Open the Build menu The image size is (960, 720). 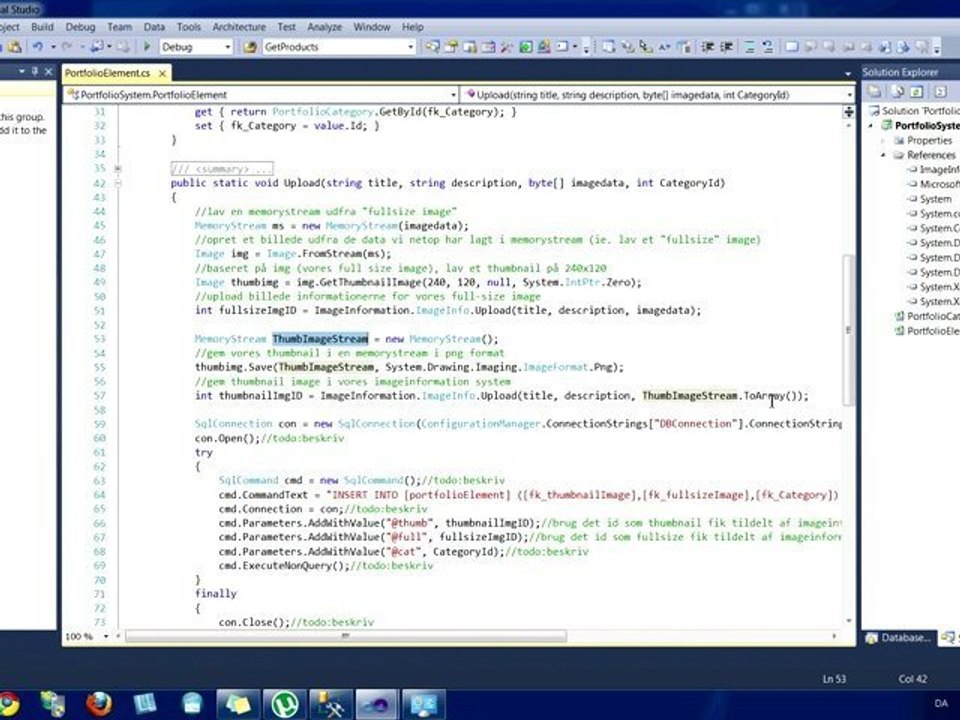click(x=42, y=27)
